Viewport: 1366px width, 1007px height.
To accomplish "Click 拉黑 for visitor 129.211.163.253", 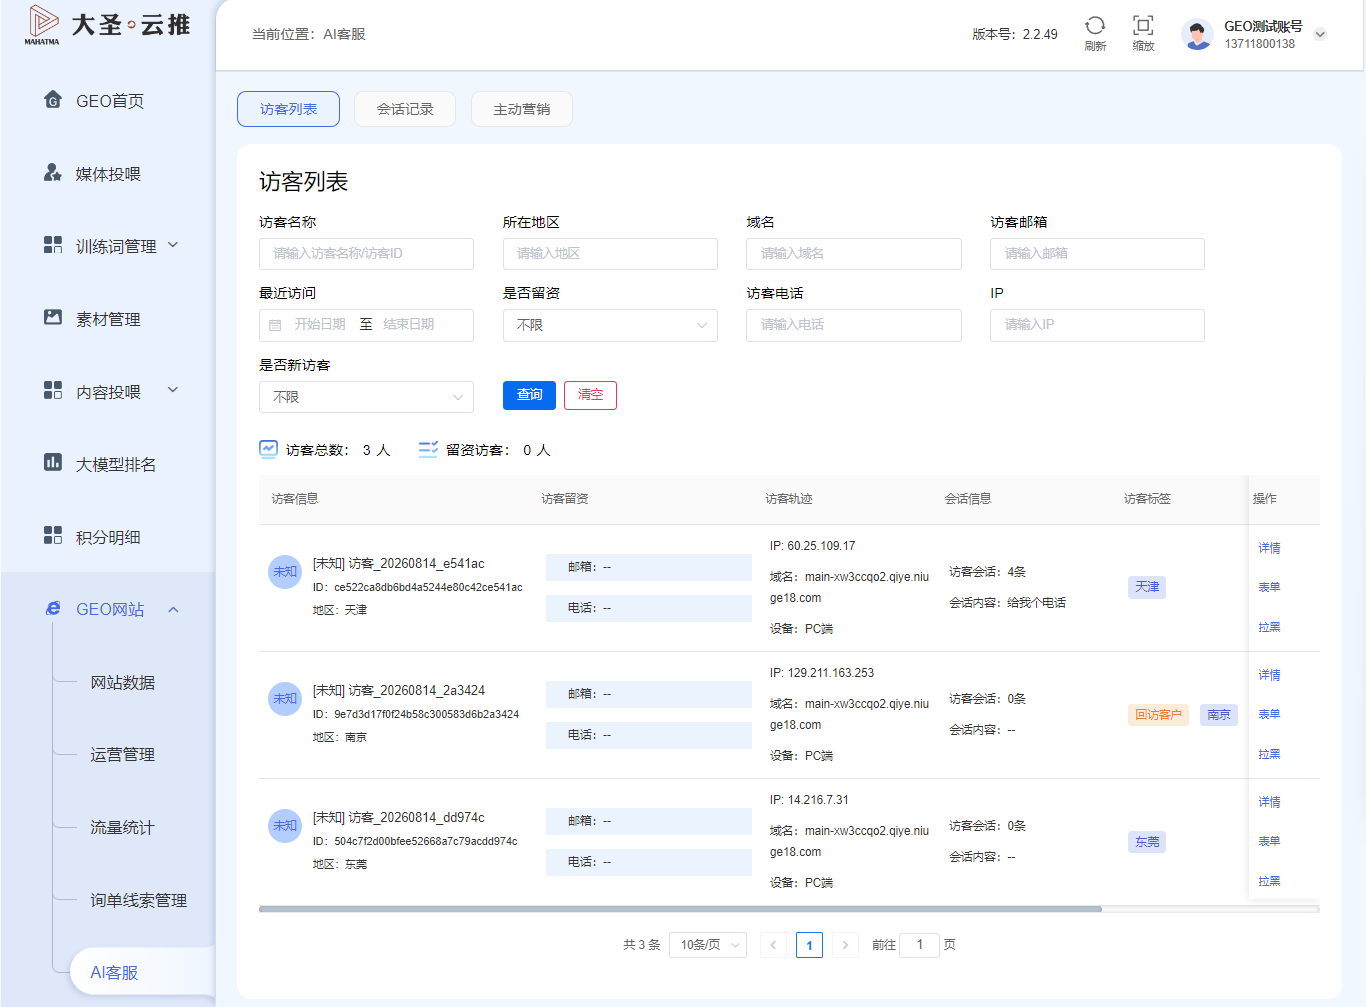I will pos(1269,754).
